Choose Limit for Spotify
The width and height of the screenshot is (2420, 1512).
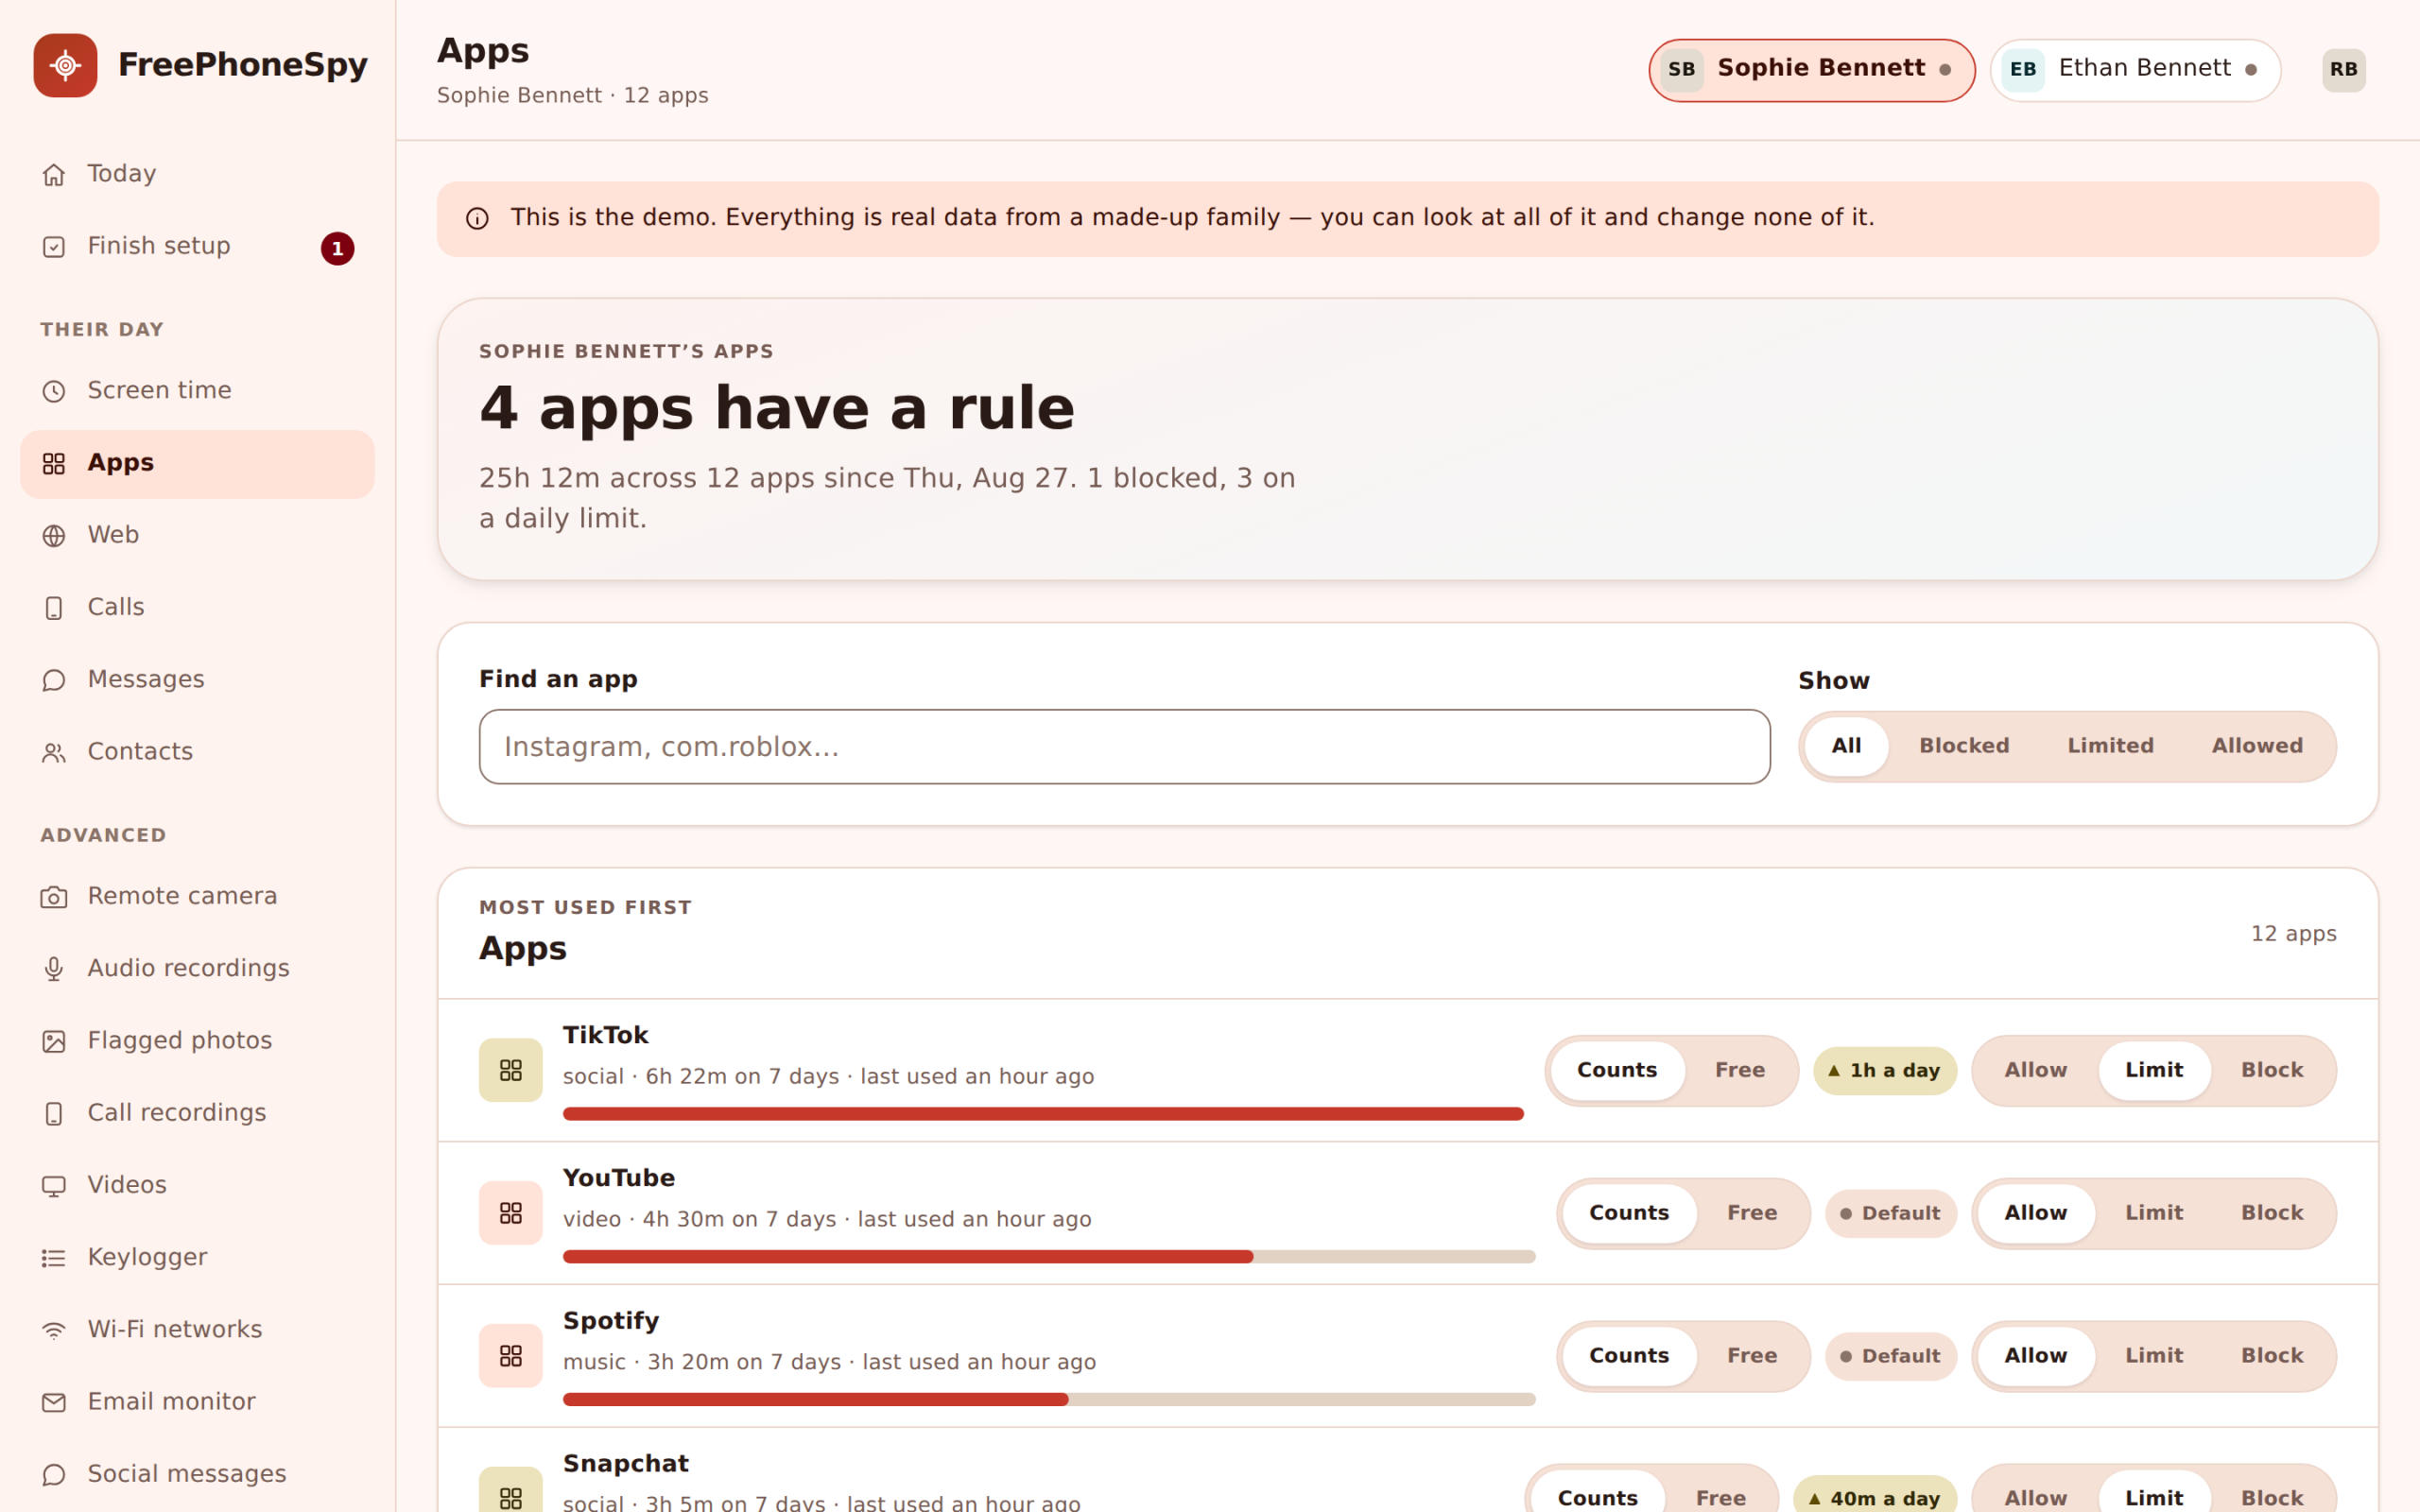click(x=2153, y=1356)
